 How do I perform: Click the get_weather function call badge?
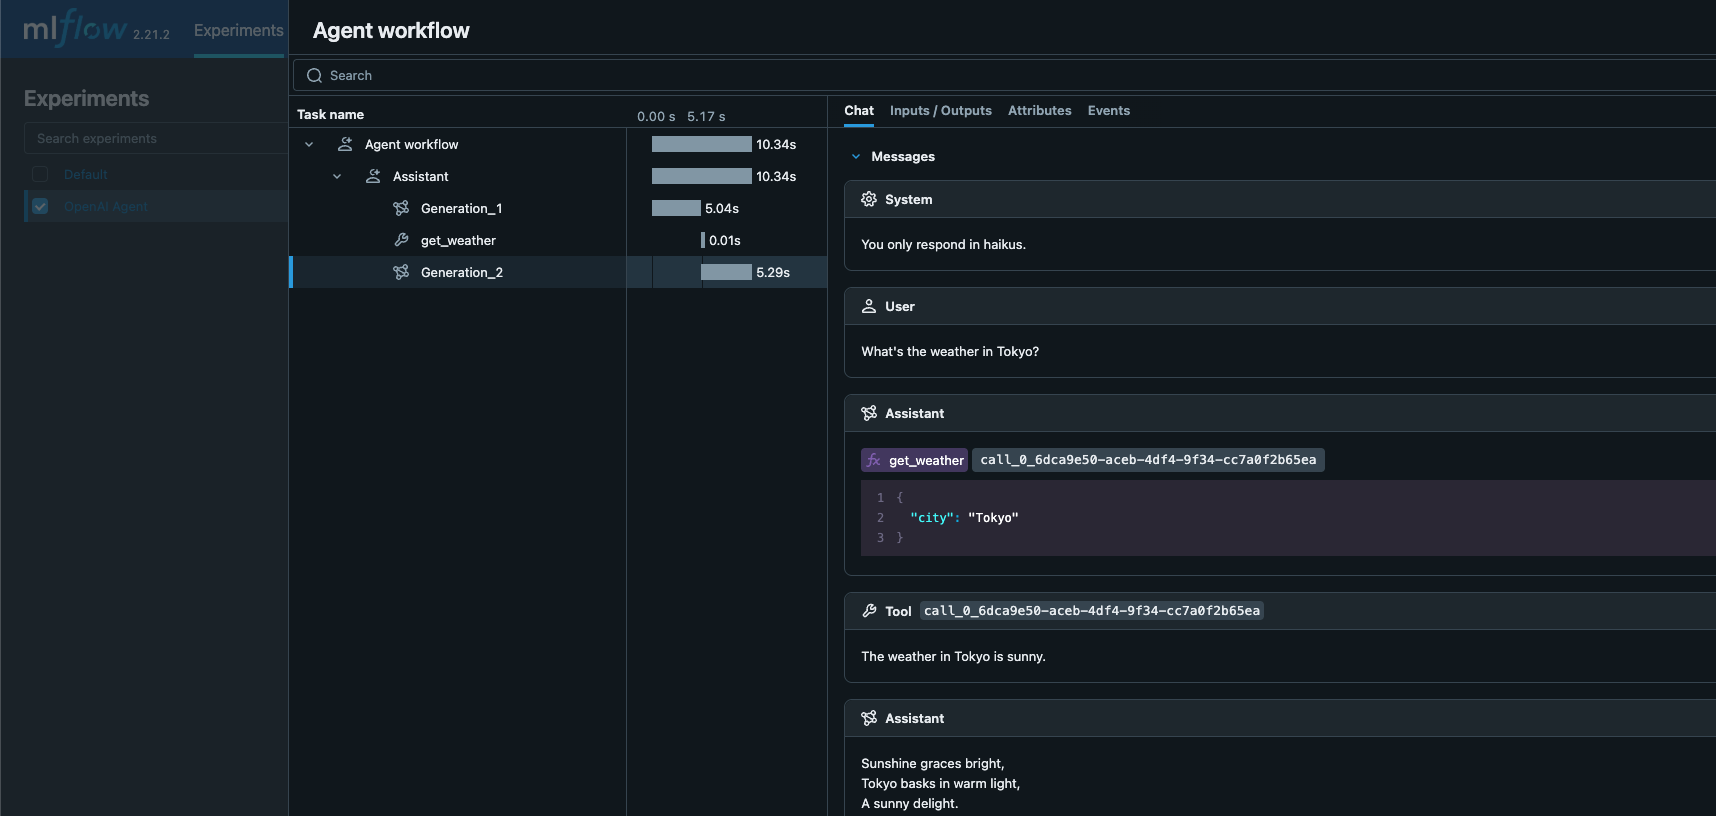point(915,460)
